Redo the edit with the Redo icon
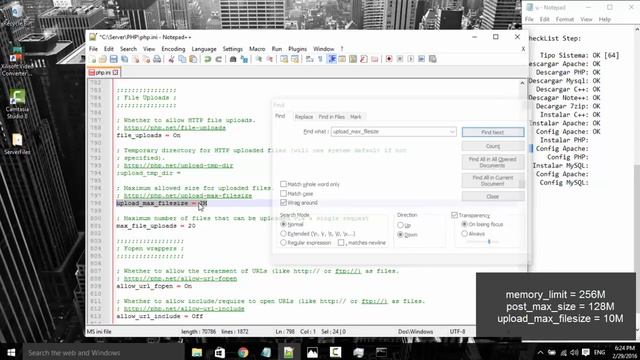The image size is (640, 360). click(x=218, y=60)
